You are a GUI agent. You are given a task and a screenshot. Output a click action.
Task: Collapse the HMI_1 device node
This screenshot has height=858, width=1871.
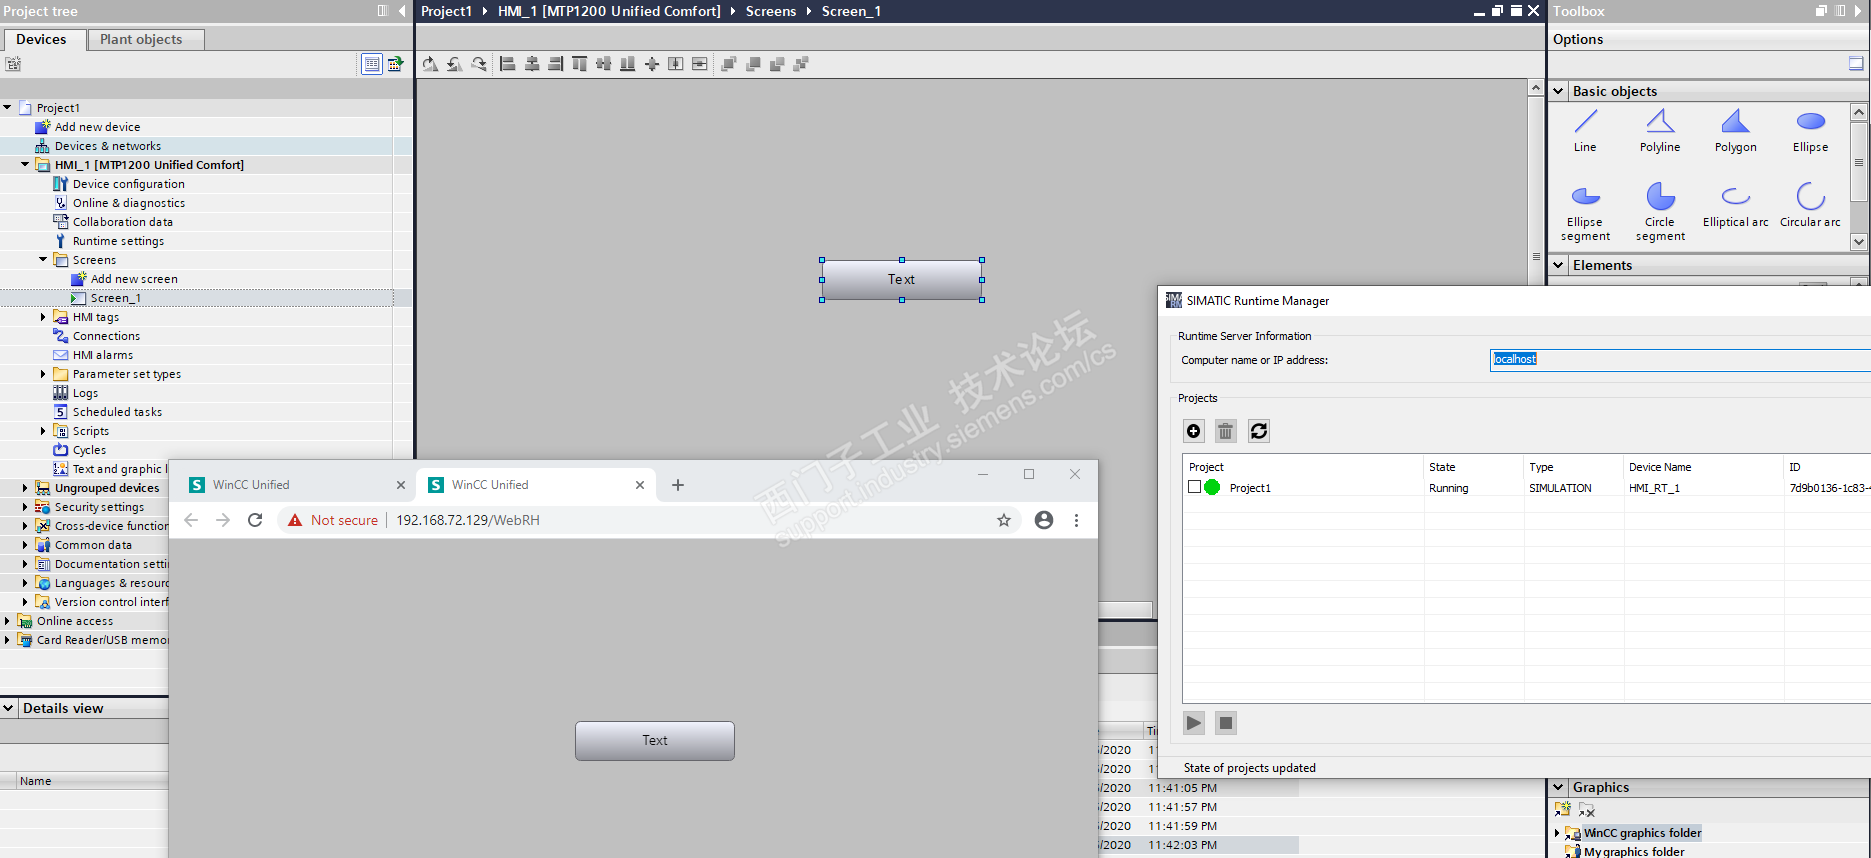[25, 164]
